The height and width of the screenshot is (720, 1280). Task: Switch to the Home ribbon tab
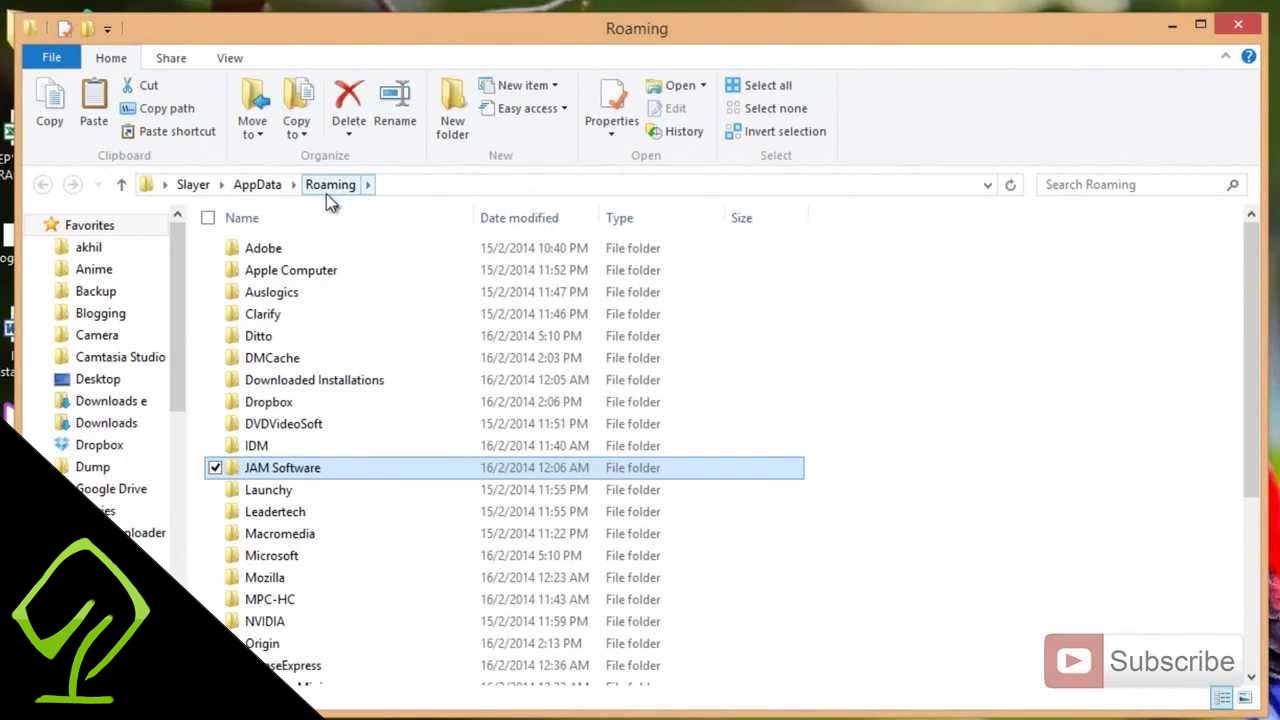point(111,58)
